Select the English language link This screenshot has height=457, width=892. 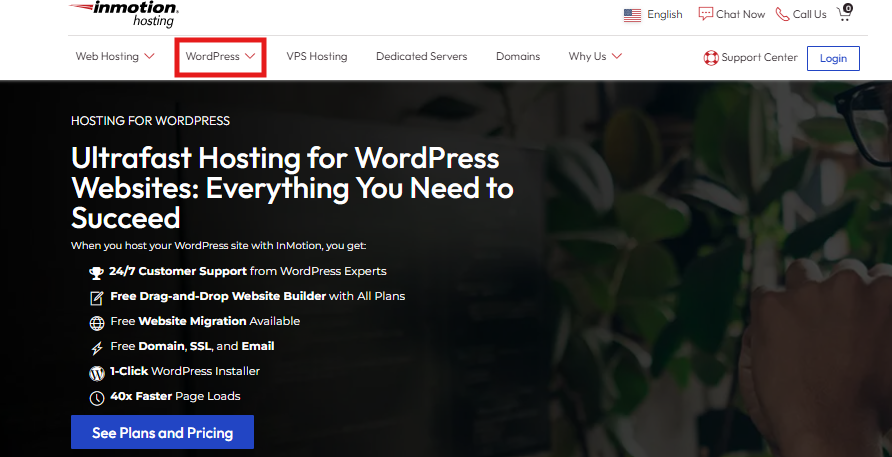[x=664, y=15]
